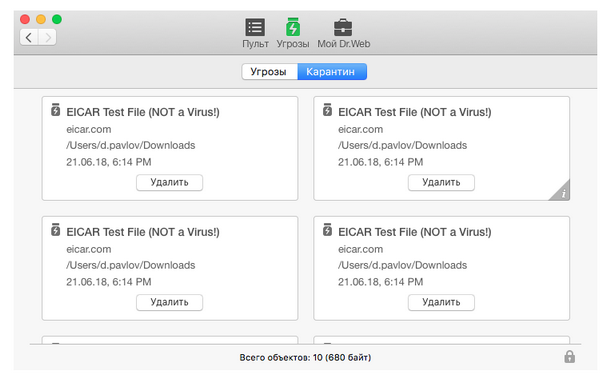Click the yellow minimize window button

(41, 19)
